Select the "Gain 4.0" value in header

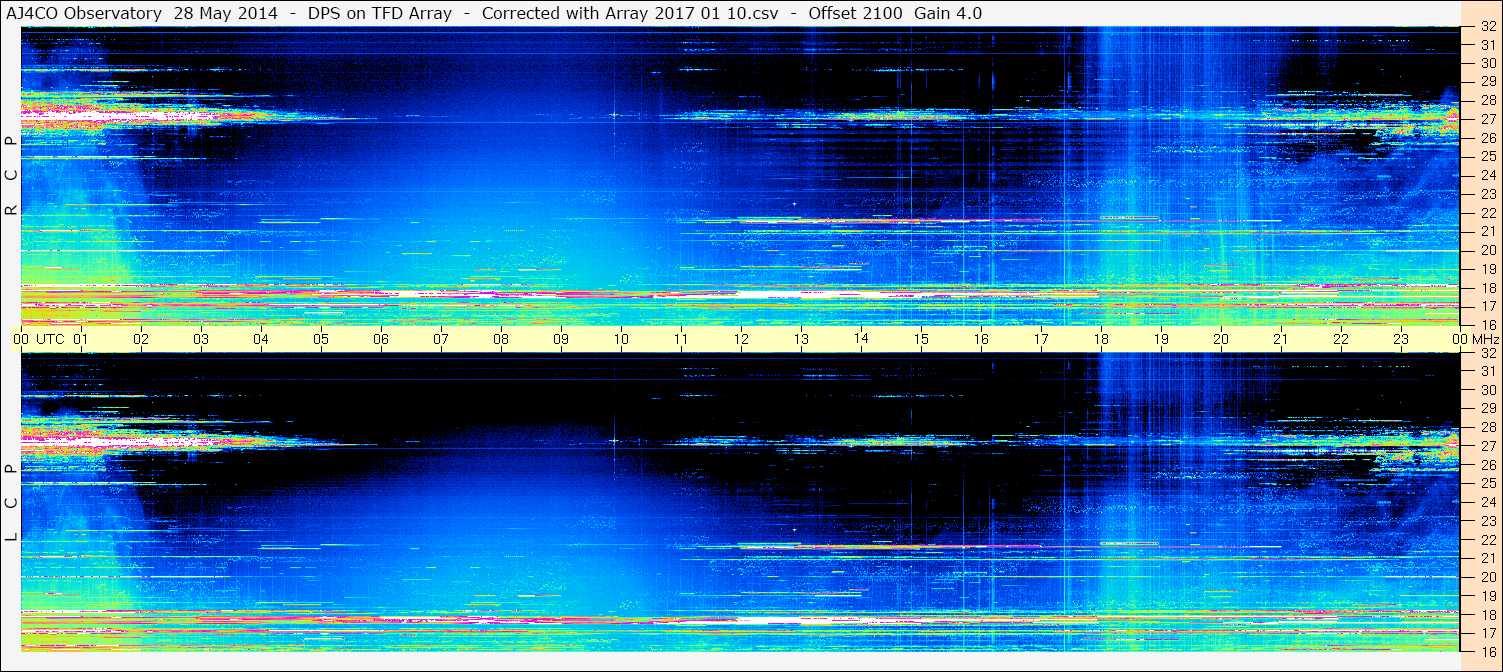(x=948, y=13)
